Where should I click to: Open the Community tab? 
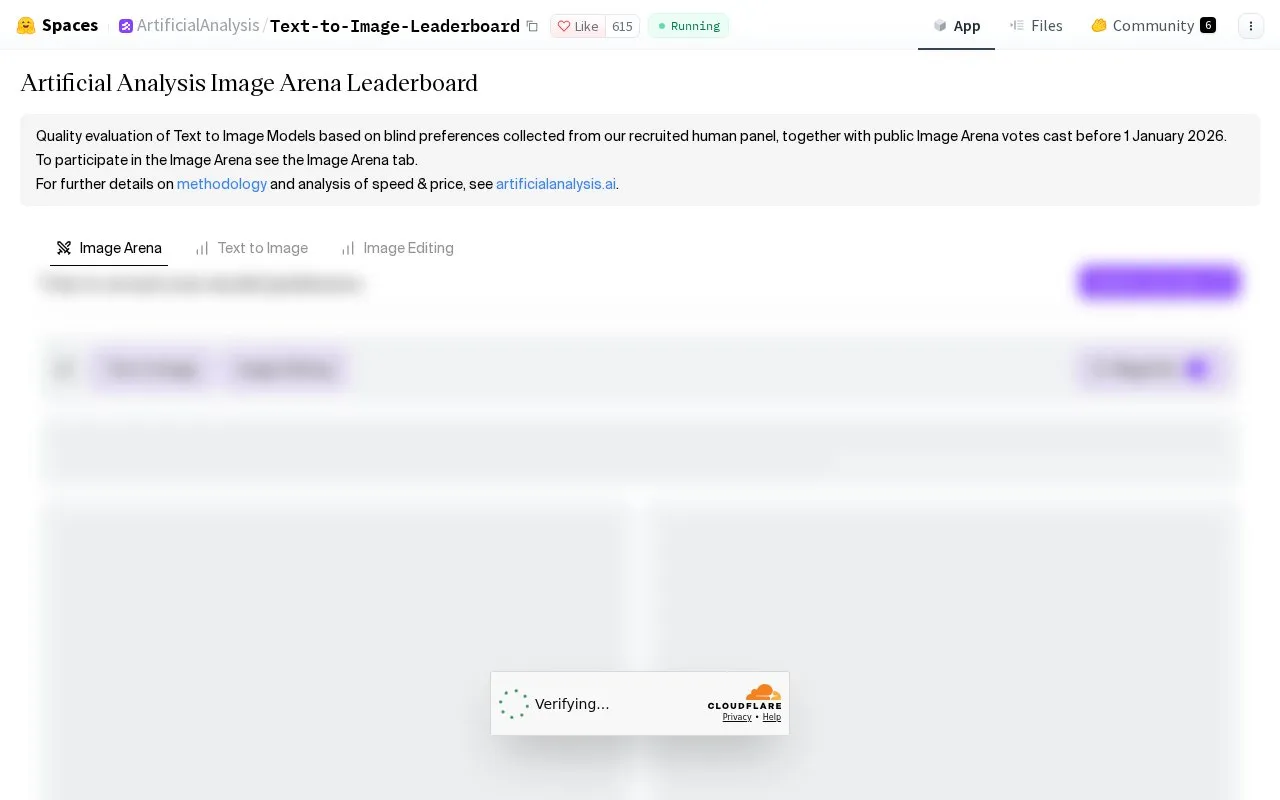pos(1153,25)
